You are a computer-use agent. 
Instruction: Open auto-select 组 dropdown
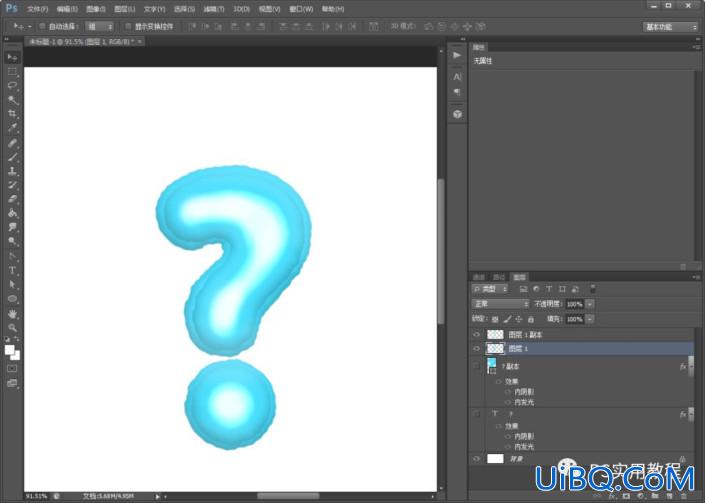pos(99,27)
